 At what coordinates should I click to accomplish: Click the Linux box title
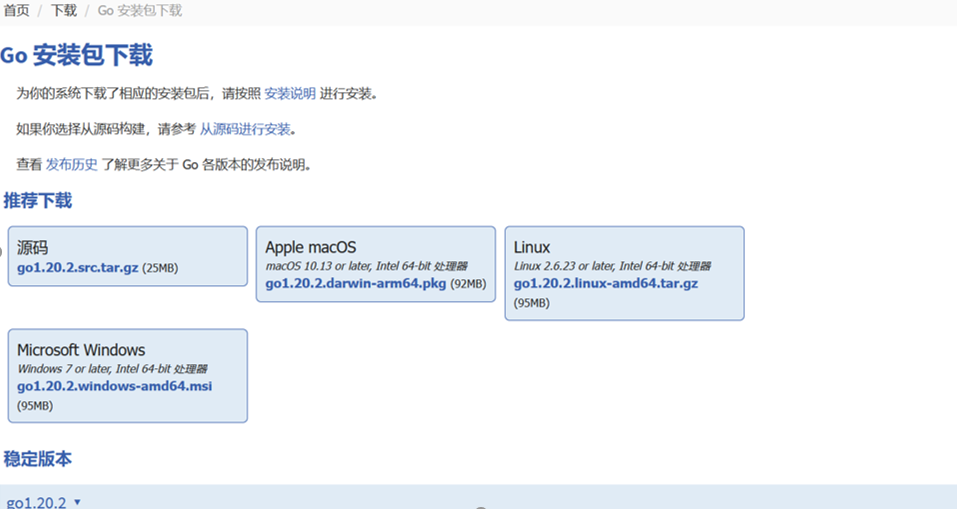point(532,247)
